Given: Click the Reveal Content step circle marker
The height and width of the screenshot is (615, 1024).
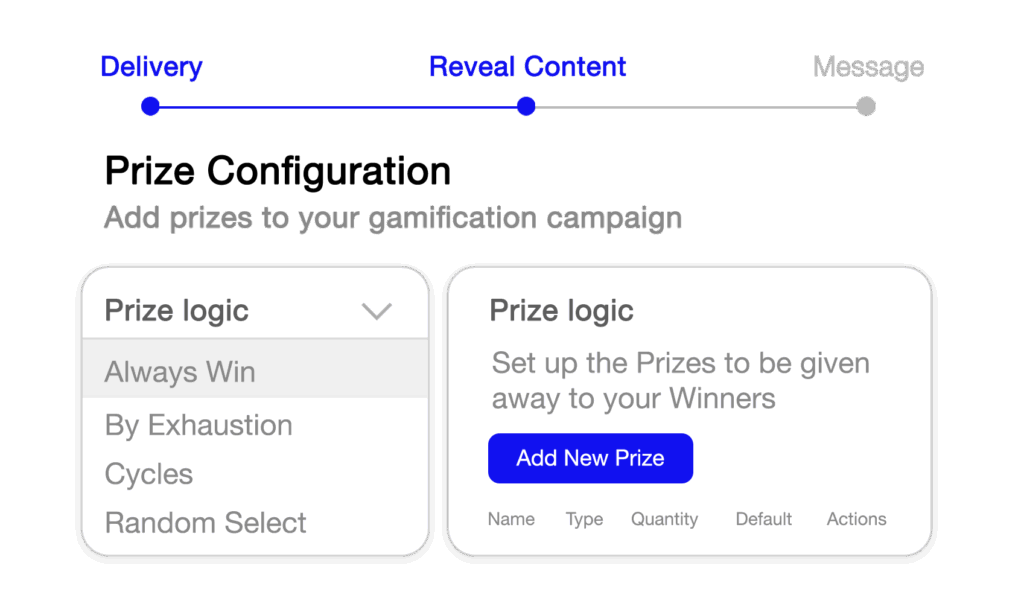Looking at the screenshot, I should click(527, 106).
